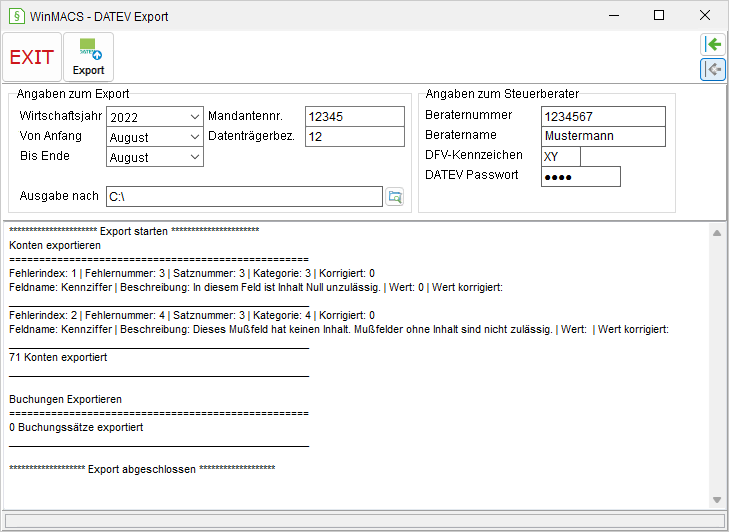
Task: Click the Datenträgerbez. input field
Action: pos(355,137)
